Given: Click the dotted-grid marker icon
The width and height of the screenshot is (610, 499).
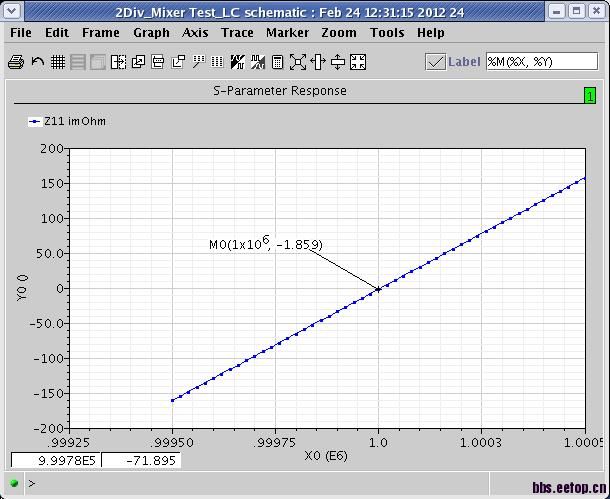Looking at the screenshot, I should pyautogui.click(x=198, y=62).
